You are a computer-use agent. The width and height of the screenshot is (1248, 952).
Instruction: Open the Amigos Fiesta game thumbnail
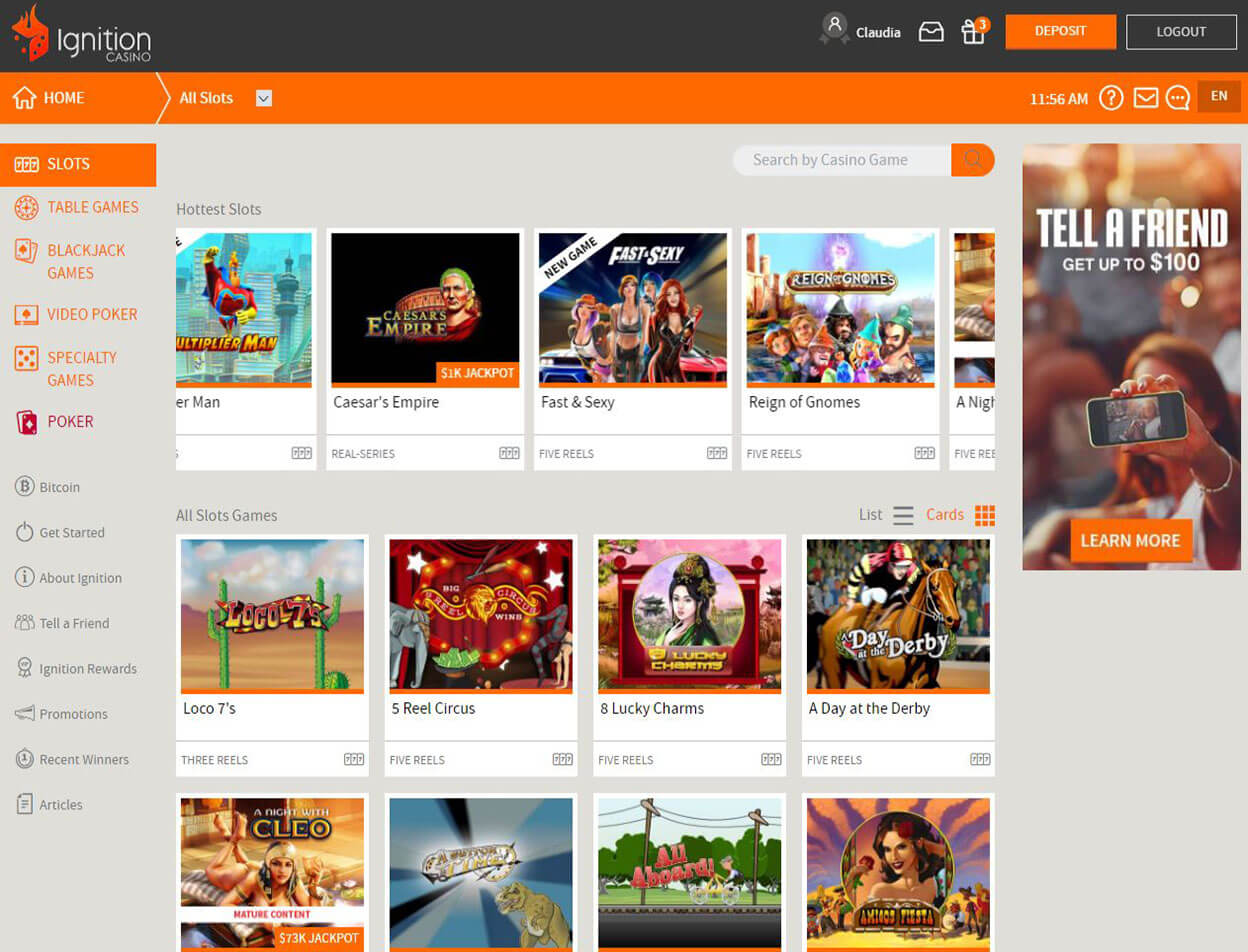pyautogui.click(x=898, y=873)
